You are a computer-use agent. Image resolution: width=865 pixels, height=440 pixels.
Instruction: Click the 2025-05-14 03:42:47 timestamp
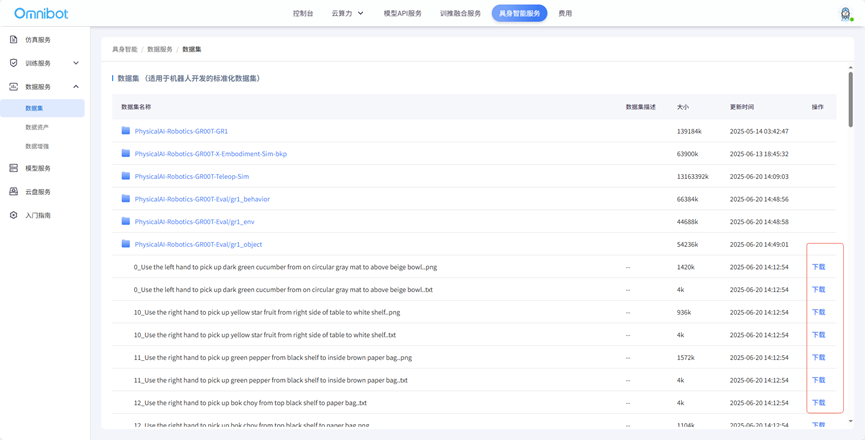(759, 131)
